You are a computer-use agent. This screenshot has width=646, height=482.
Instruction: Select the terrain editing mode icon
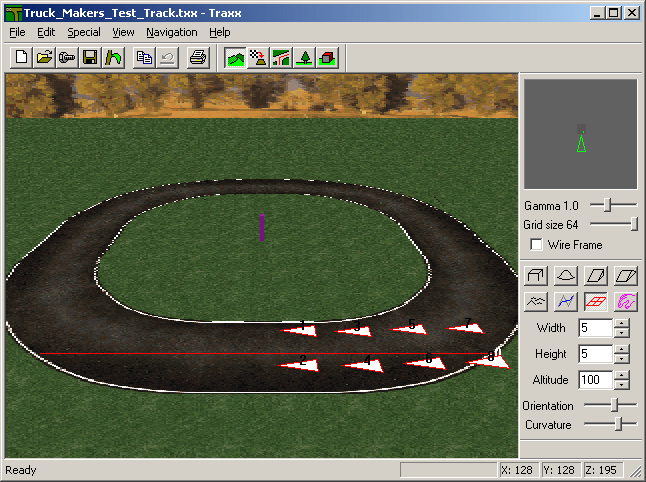236,57
